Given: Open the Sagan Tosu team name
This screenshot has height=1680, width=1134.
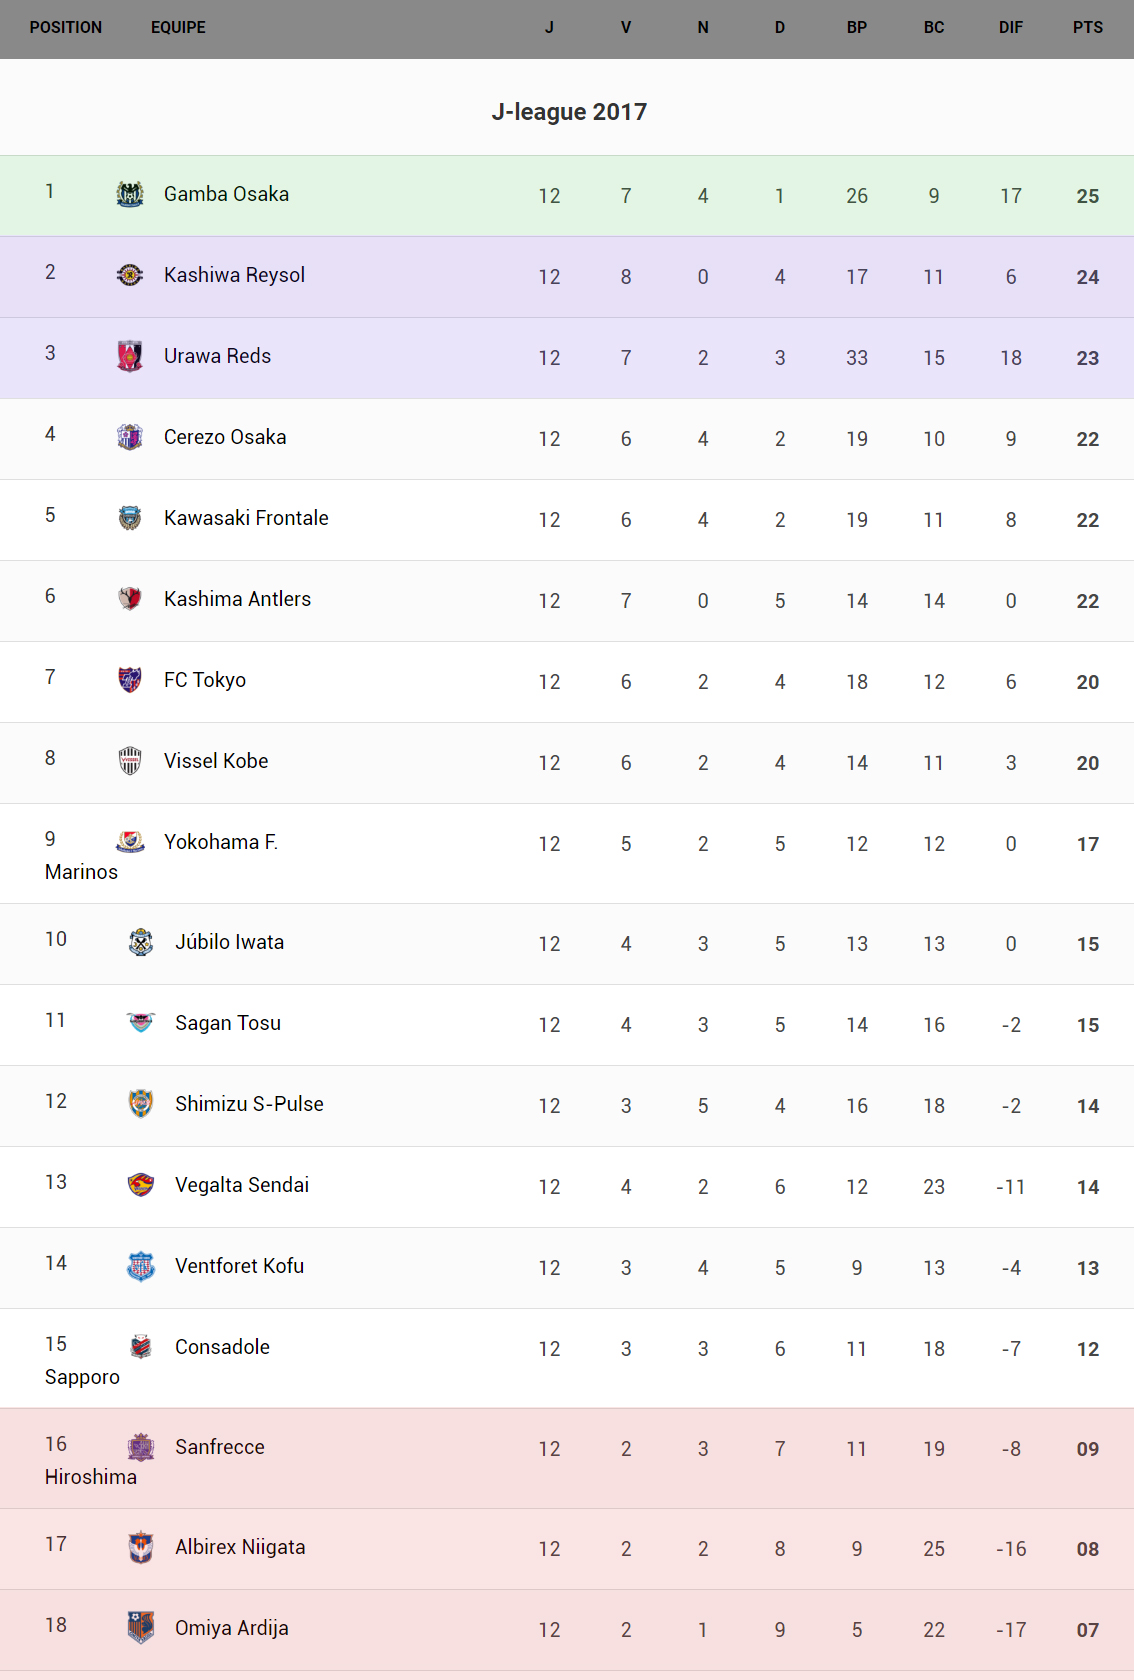Looking at the screenshot, I should (228, 1023).
